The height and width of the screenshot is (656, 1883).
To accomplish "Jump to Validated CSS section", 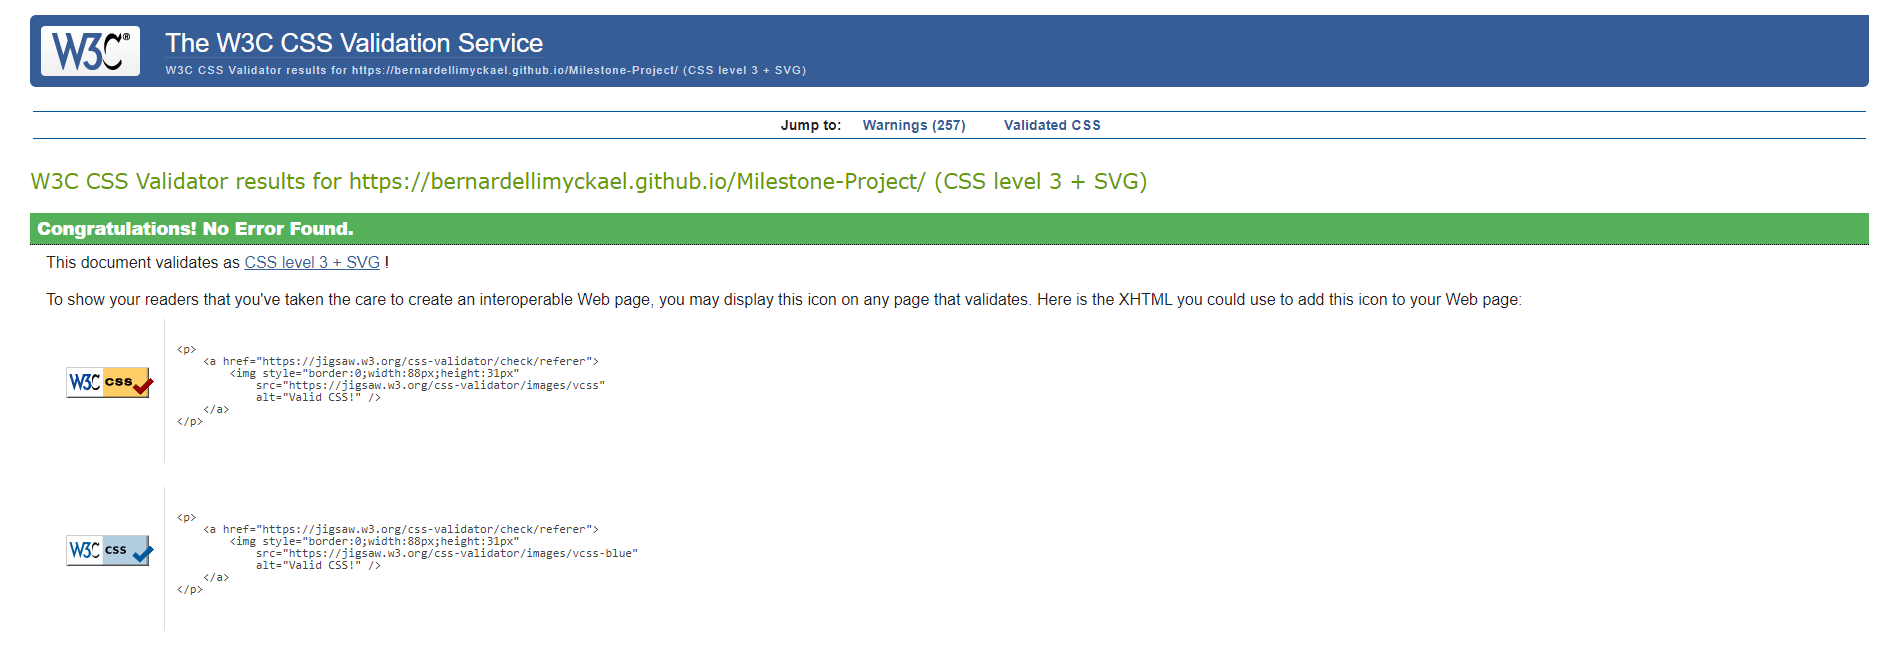I will click(1052, 125).
